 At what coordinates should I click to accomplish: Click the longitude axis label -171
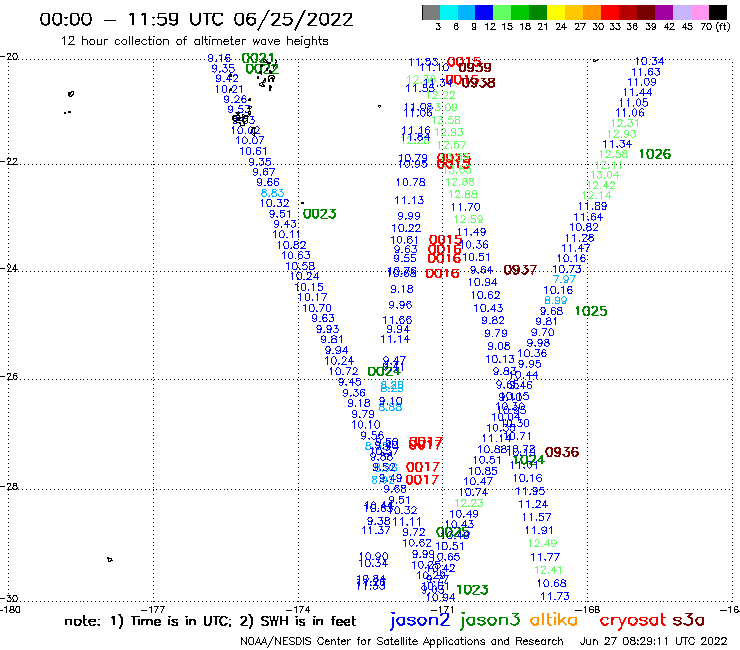coord(444,610)
